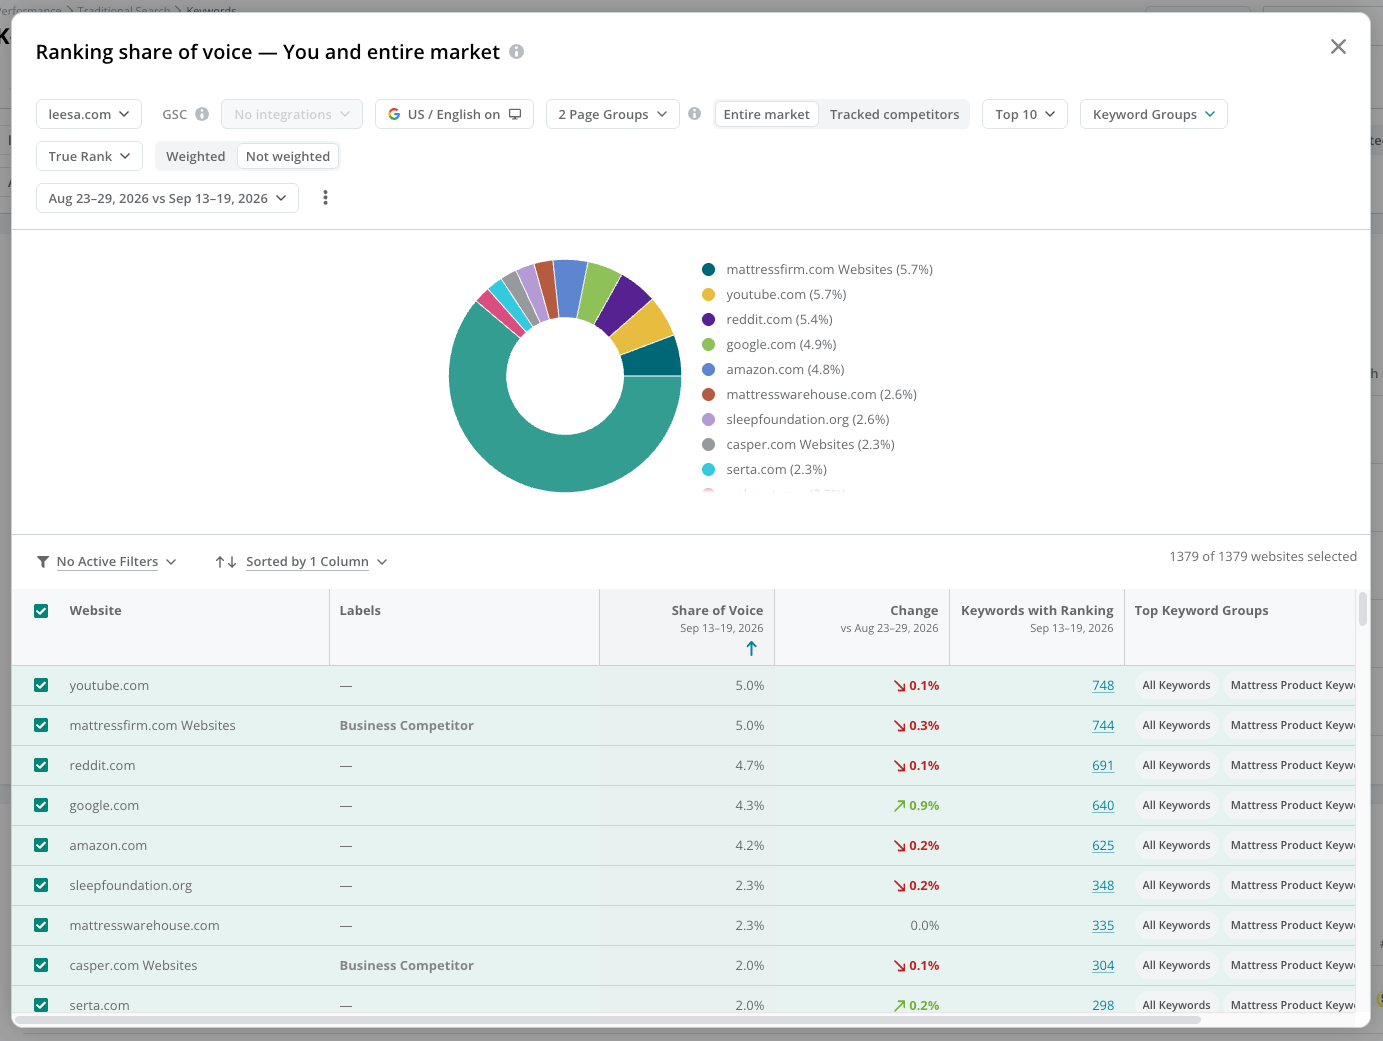This screenshot has width=1383, height=1041.
Task: Click All Keywords tag in reddit.com row
Action: click(x=1176, y=765)
